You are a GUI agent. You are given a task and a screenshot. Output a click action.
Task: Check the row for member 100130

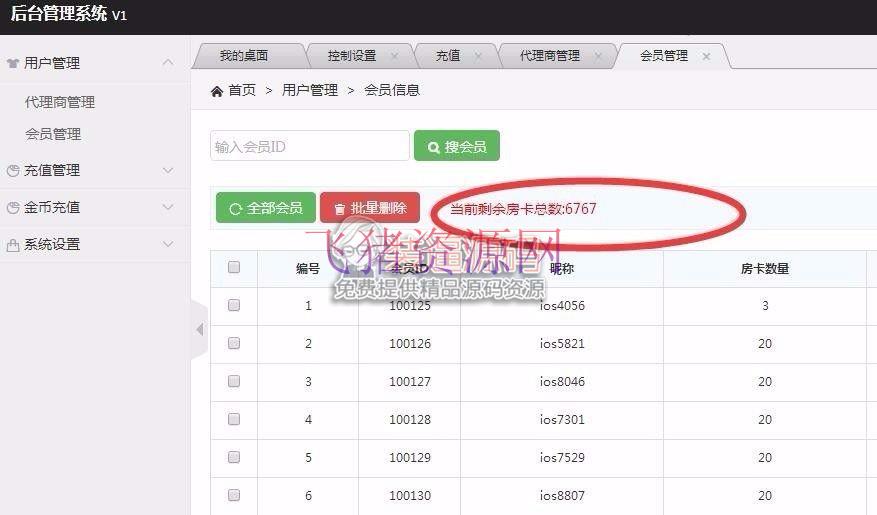pos(234,495)
